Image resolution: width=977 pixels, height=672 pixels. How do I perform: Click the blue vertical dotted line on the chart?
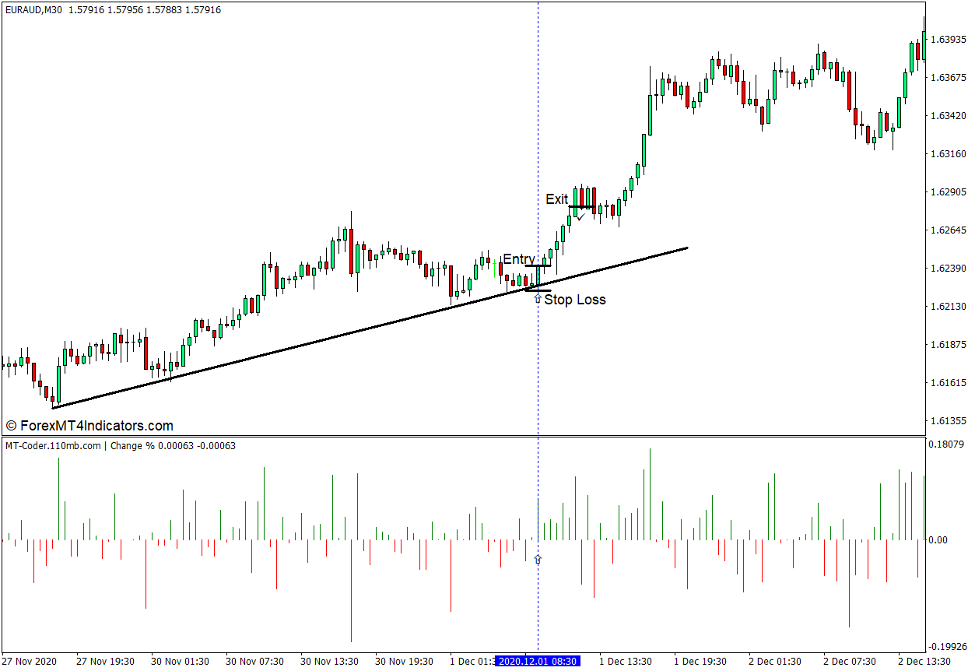(538, 150)
